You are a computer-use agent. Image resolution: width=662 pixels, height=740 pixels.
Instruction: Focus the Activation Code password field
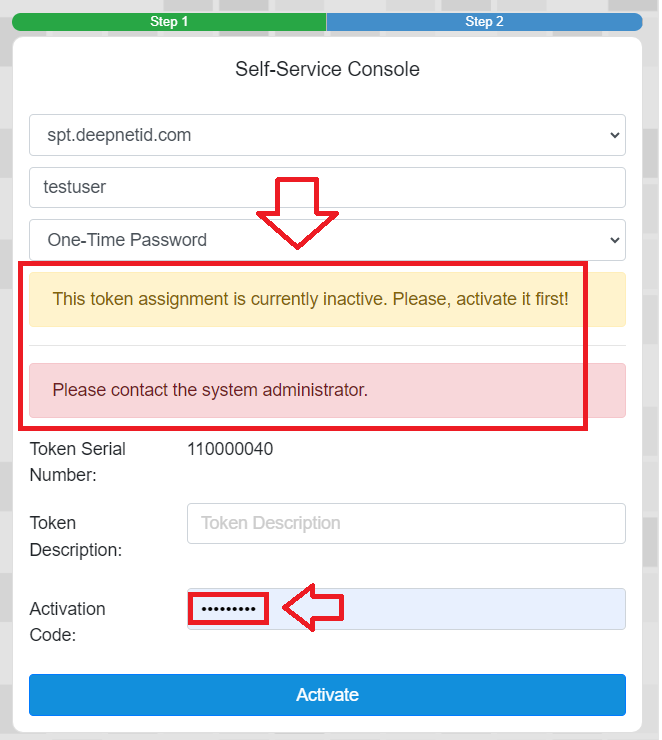pyautogui.click(x=440, y=609)
